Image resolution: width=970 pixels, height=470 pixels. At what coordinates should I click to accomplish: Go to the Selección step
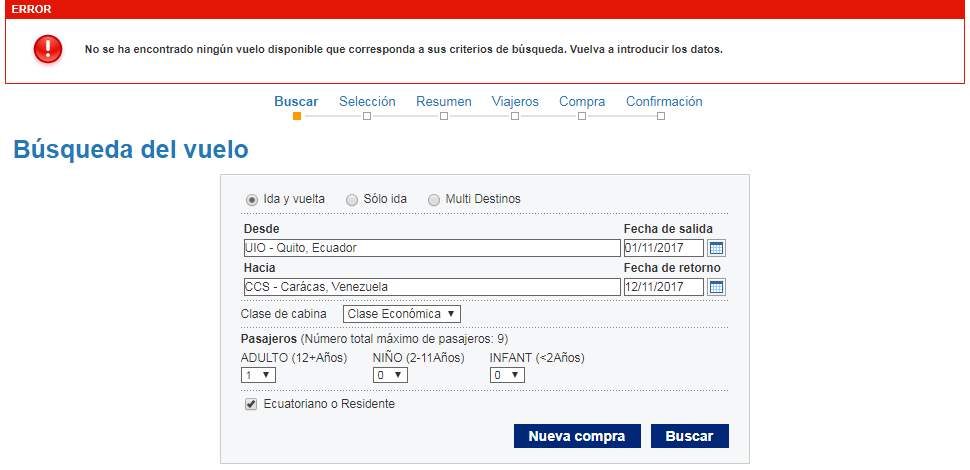(x=367, y=101)
